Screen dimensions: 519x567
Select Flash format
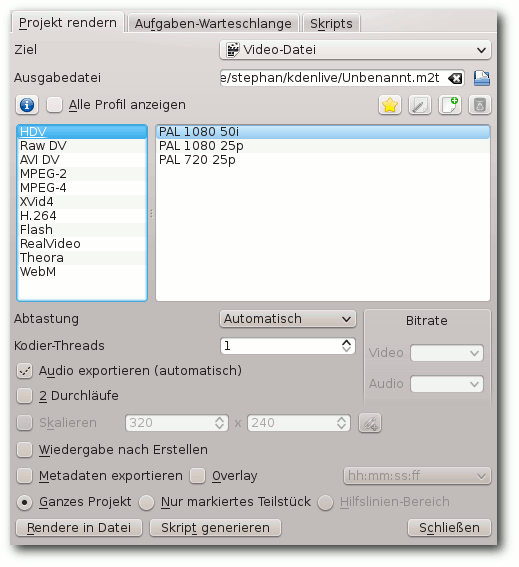point(82,230)
